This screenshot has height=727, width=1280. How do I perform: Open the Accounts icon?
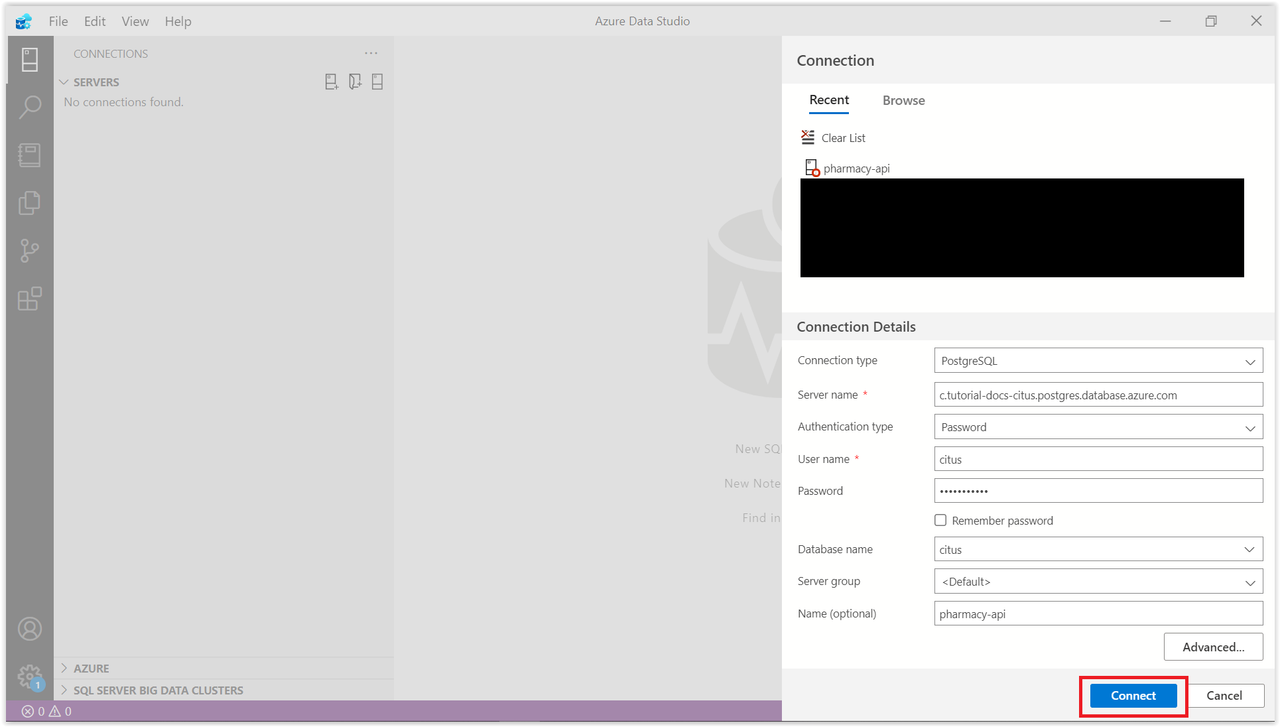pos(30,629)
